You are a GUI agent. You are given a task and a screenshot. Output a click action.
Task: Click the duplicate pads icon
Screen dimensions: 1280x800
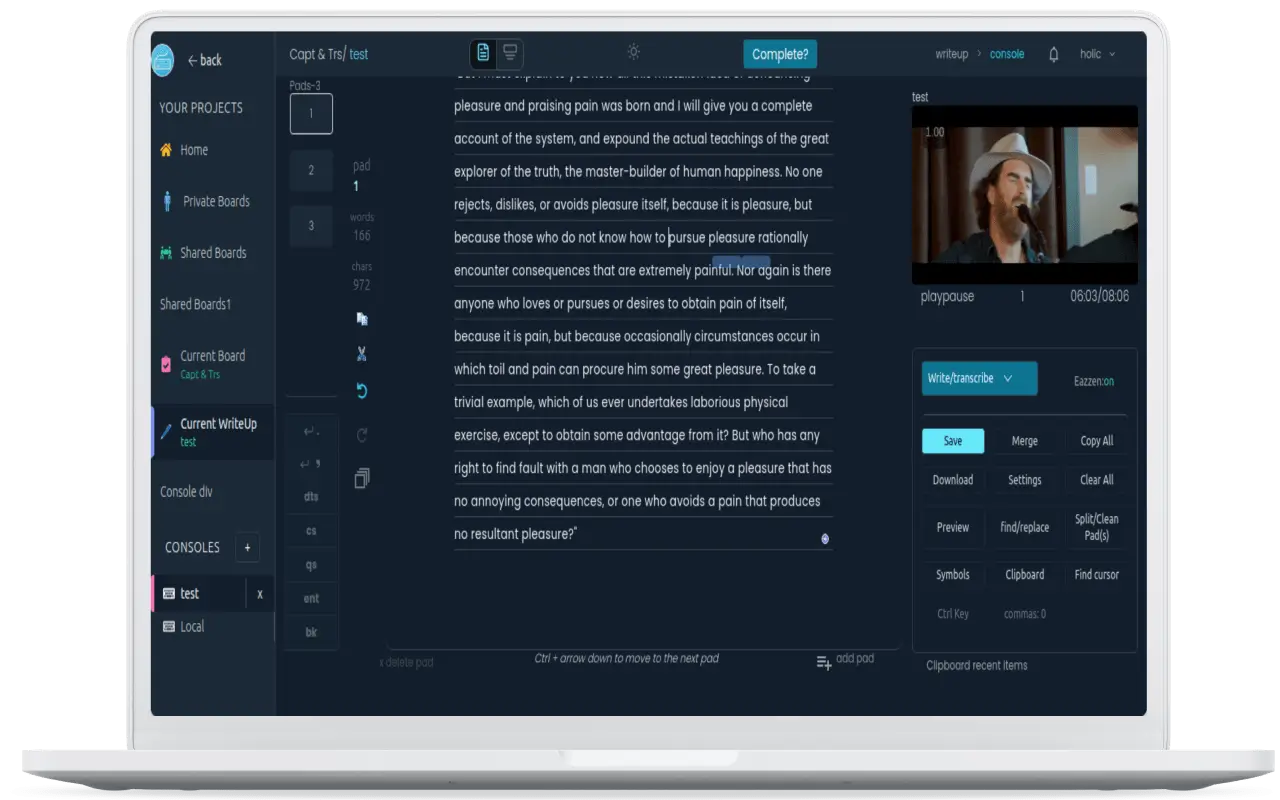click(x=362, y=479)
